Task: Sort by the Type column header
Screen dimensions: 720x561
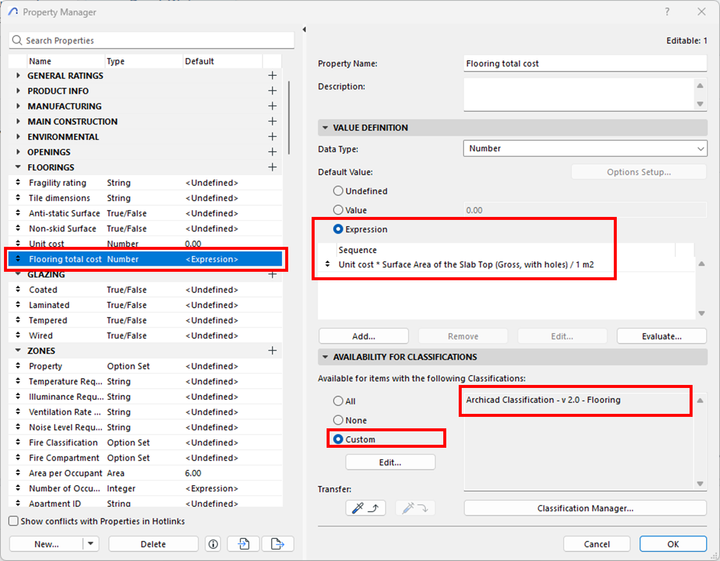Action: [x=144, y=61]
